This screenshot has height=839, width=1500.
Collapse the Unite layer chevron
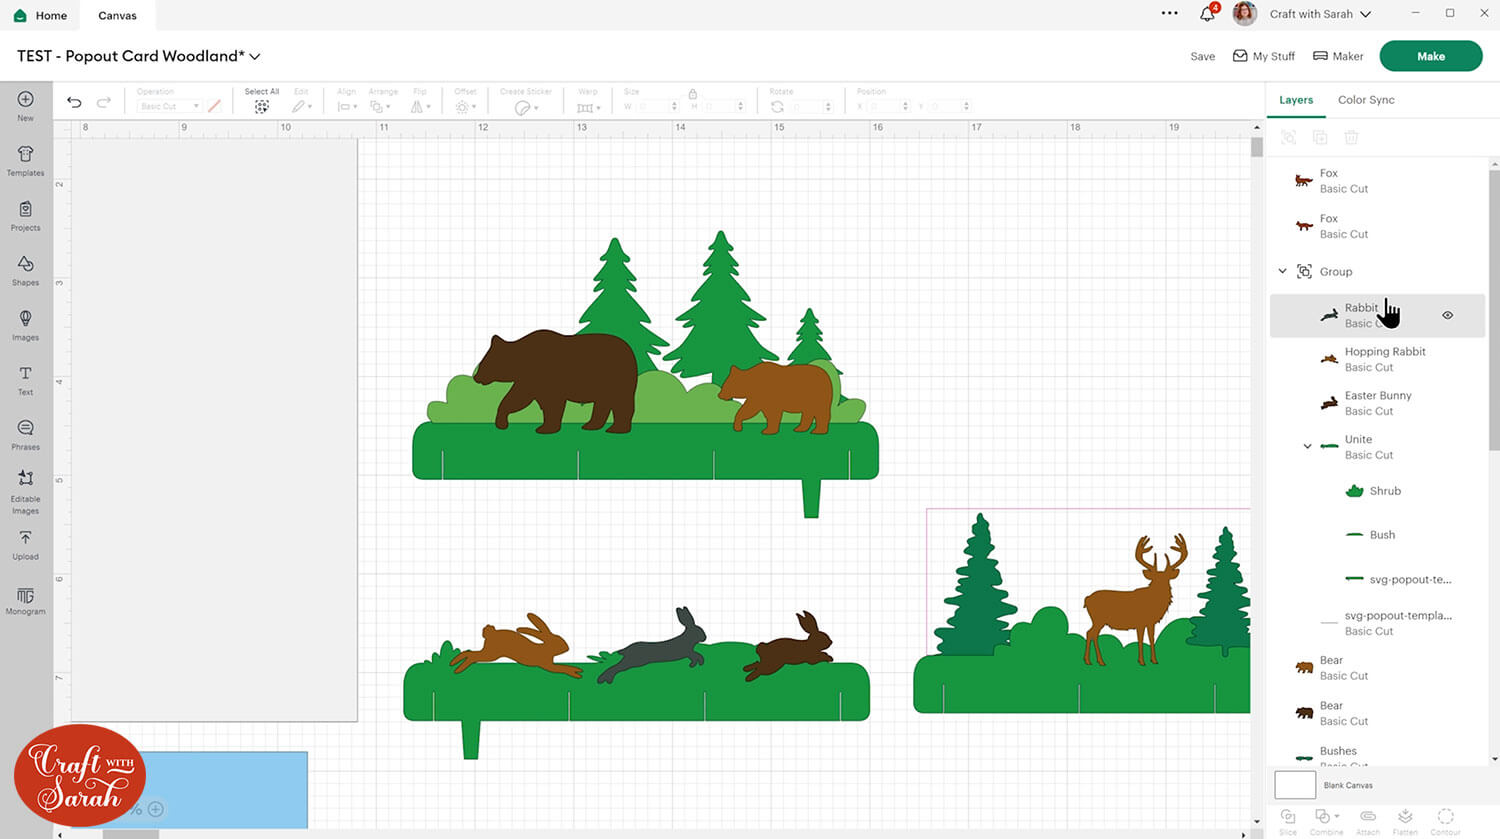[1307, 446]
